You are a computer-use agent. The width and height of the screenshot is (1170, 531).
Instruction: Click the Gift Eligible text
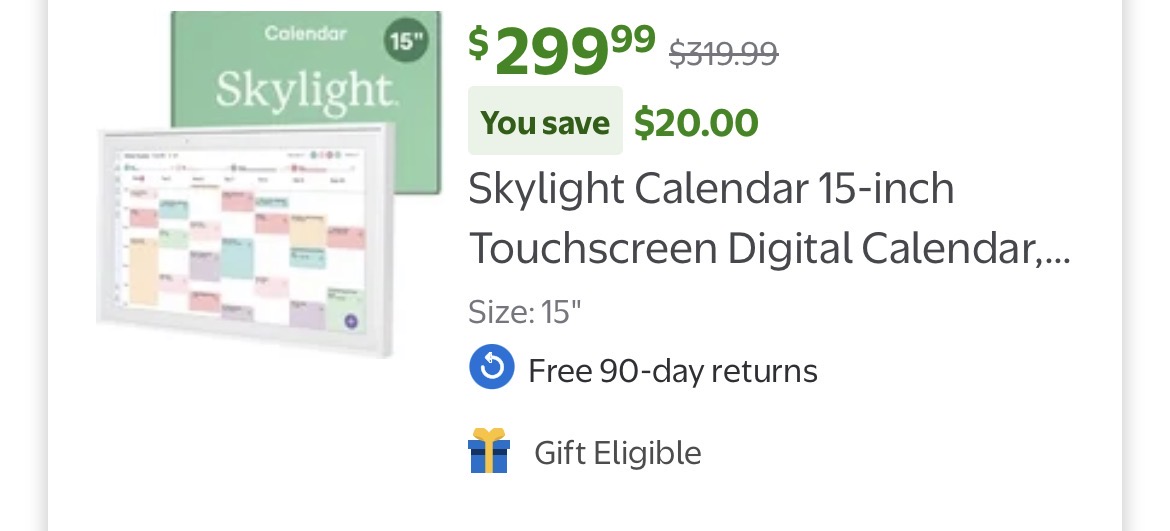617,453
